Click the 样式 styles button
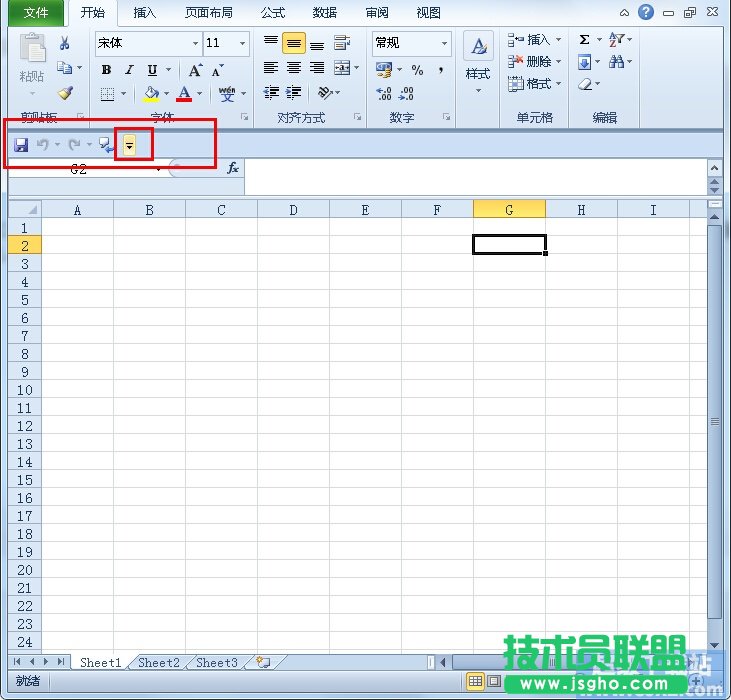This screenshot has width=731, height=700. (x=478, y=60)
